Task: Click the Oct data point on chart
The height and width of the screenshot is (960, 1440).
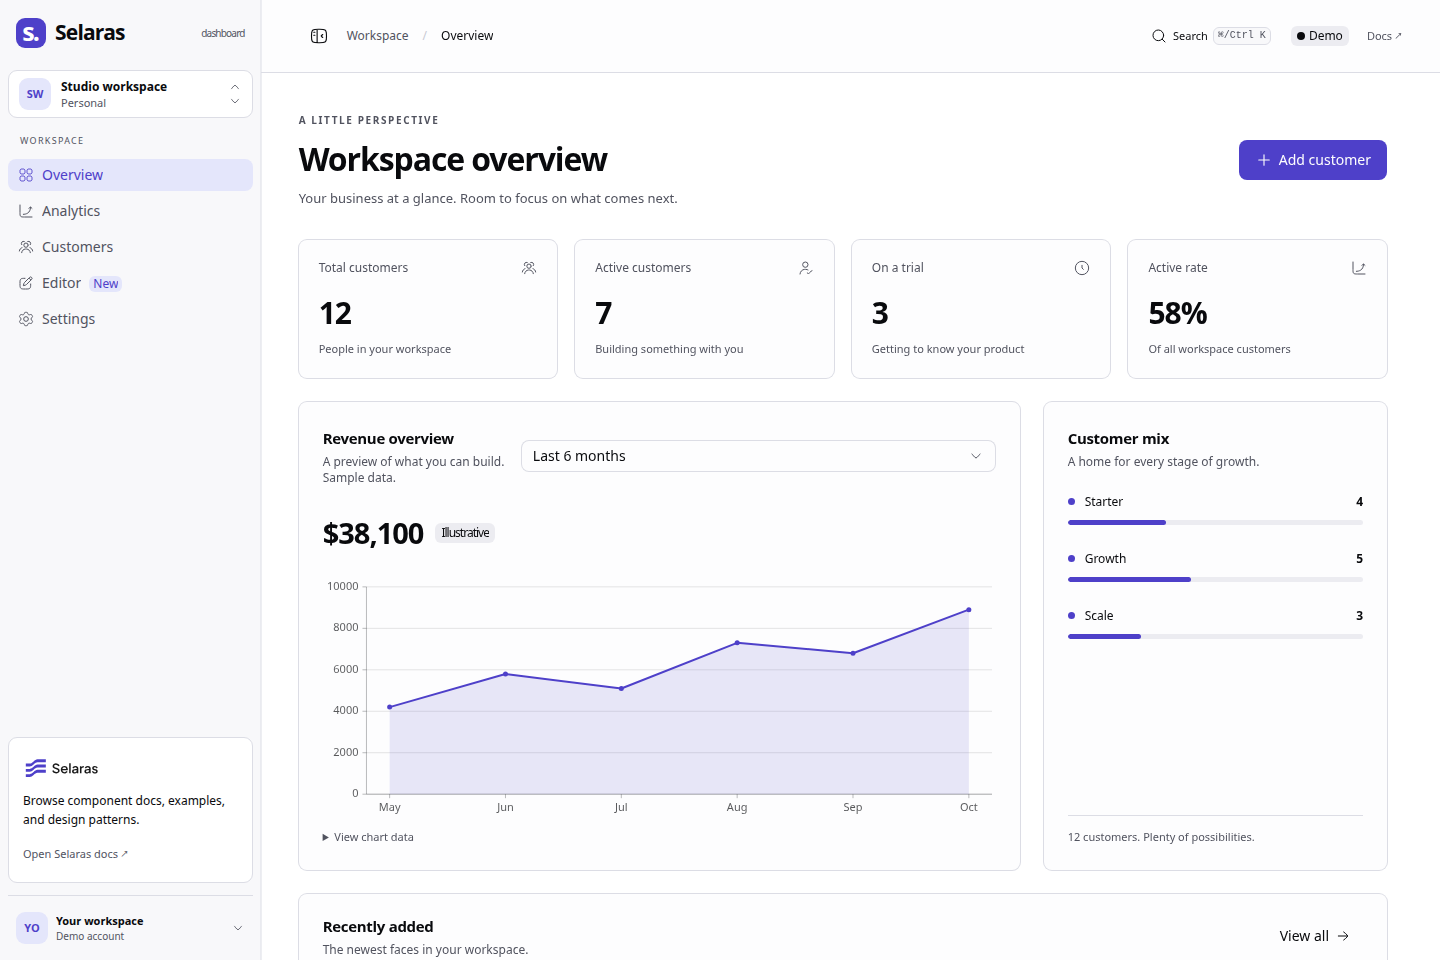Action: point(969,610)
